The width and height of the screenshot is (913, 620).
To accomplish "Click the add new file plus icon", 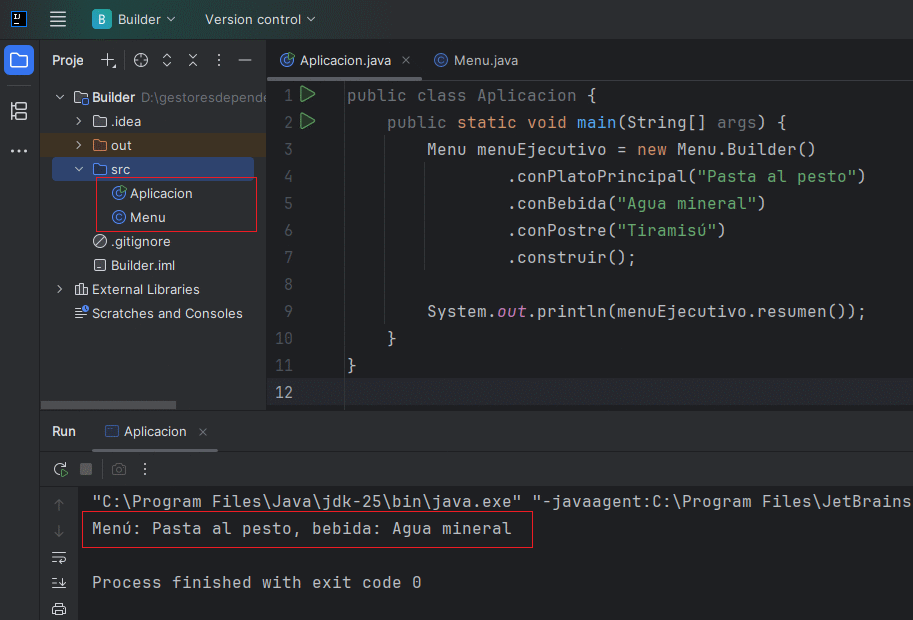I will tap(109, 60).
